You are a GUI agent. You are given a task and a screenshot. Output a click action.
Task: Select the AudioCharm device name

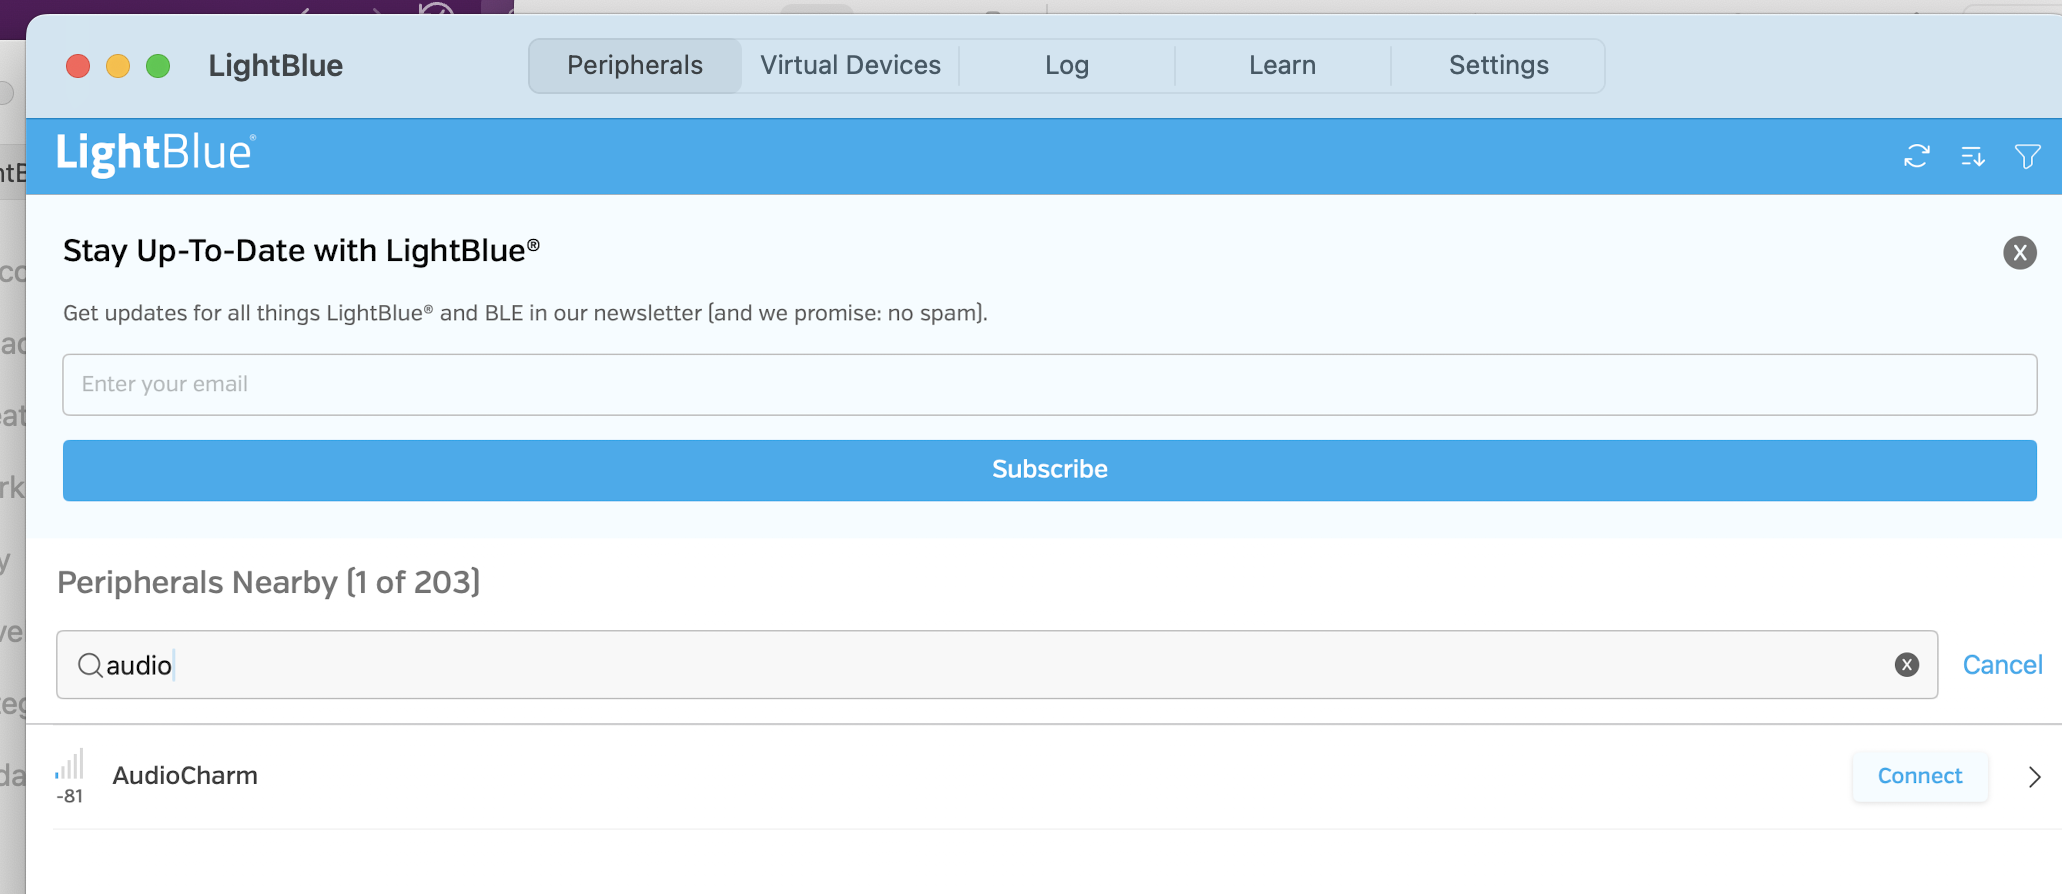coord(185,776)
